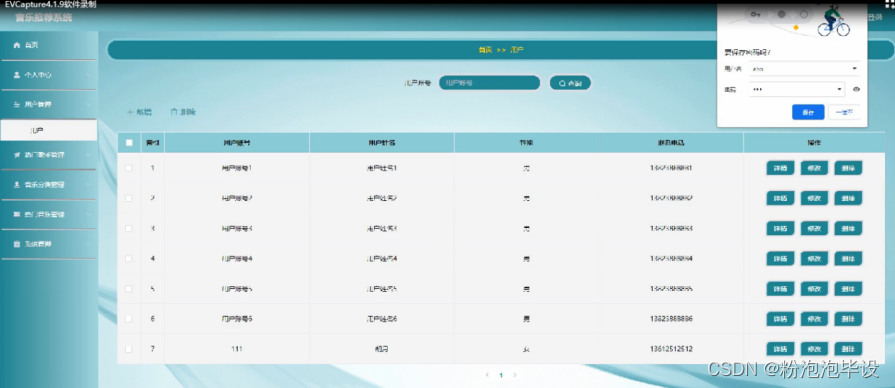Screen dimensions: 895x388
Task: Click the 删除 button above the table
Action: tap(183, 112)
